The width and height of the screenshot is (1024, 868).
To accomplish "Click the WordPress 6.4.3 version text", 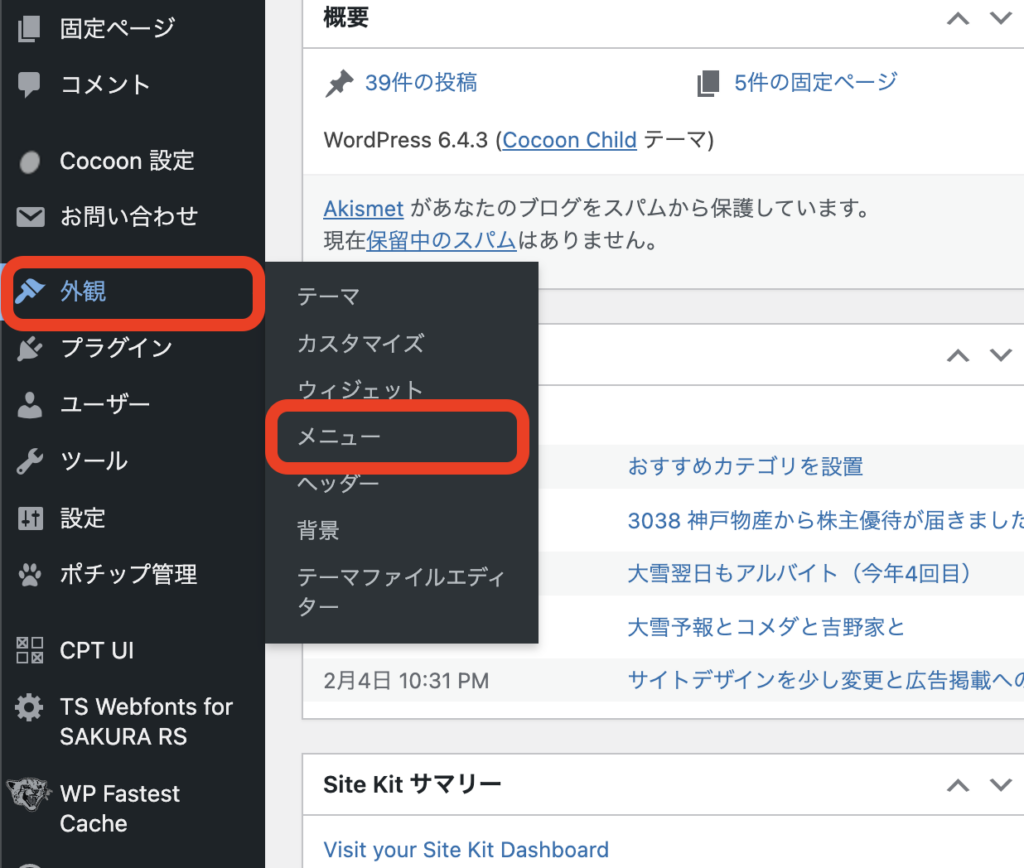I will click(x=406, y=140).
